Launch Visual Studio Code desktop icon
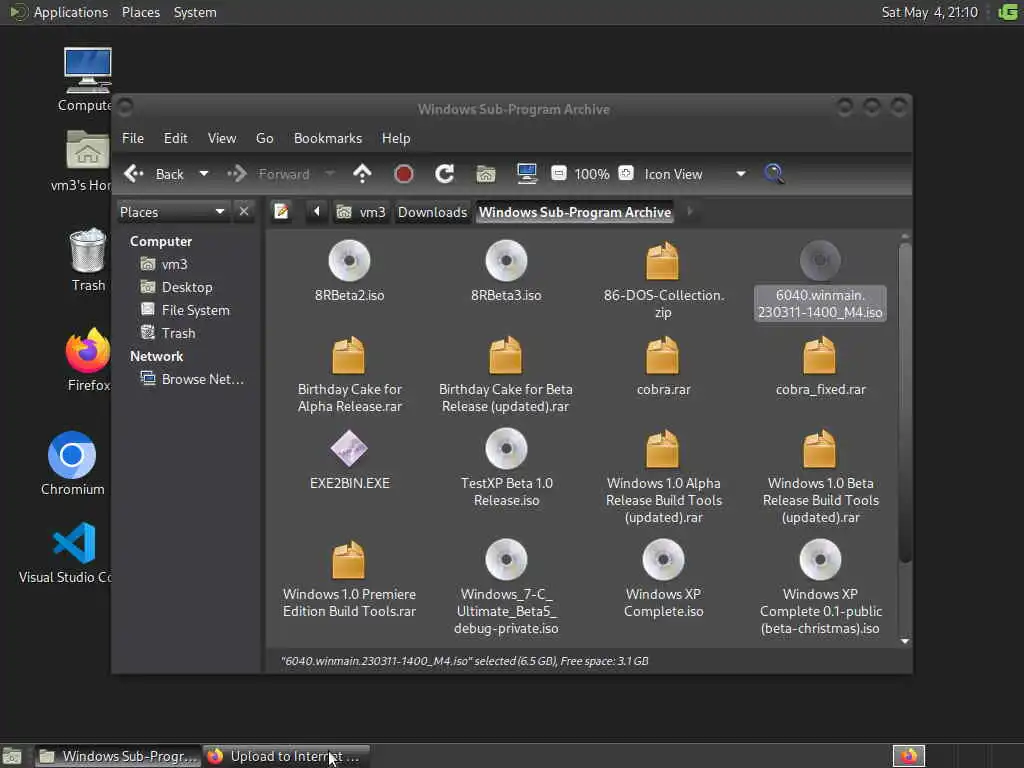Screen dimensions: 1024x768 [x=67, y=552]
